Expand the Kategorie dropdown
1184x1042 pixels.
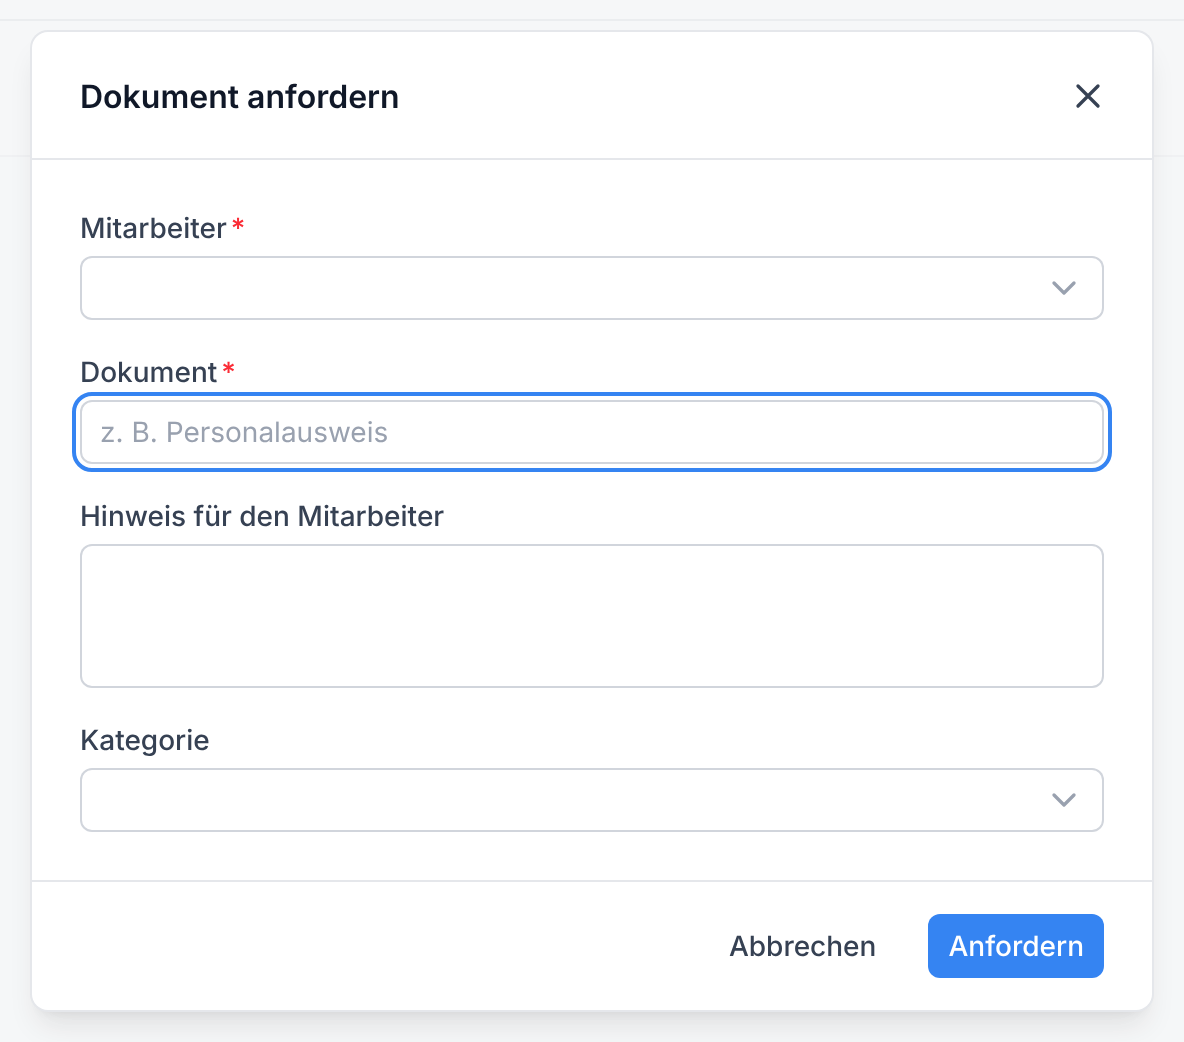click(591, 800)
